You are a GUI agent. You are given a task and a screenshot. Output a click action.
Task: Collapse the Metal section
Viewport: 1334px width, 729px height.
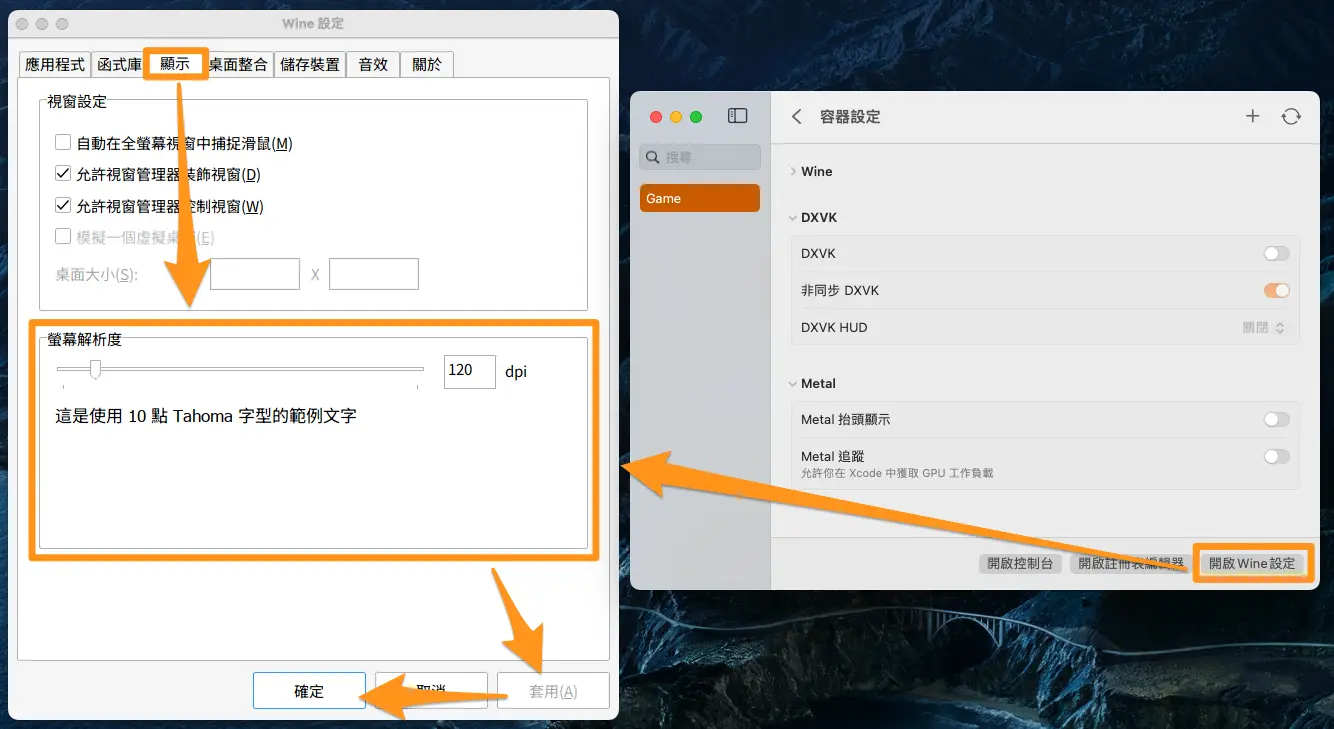tap(793, 384)
